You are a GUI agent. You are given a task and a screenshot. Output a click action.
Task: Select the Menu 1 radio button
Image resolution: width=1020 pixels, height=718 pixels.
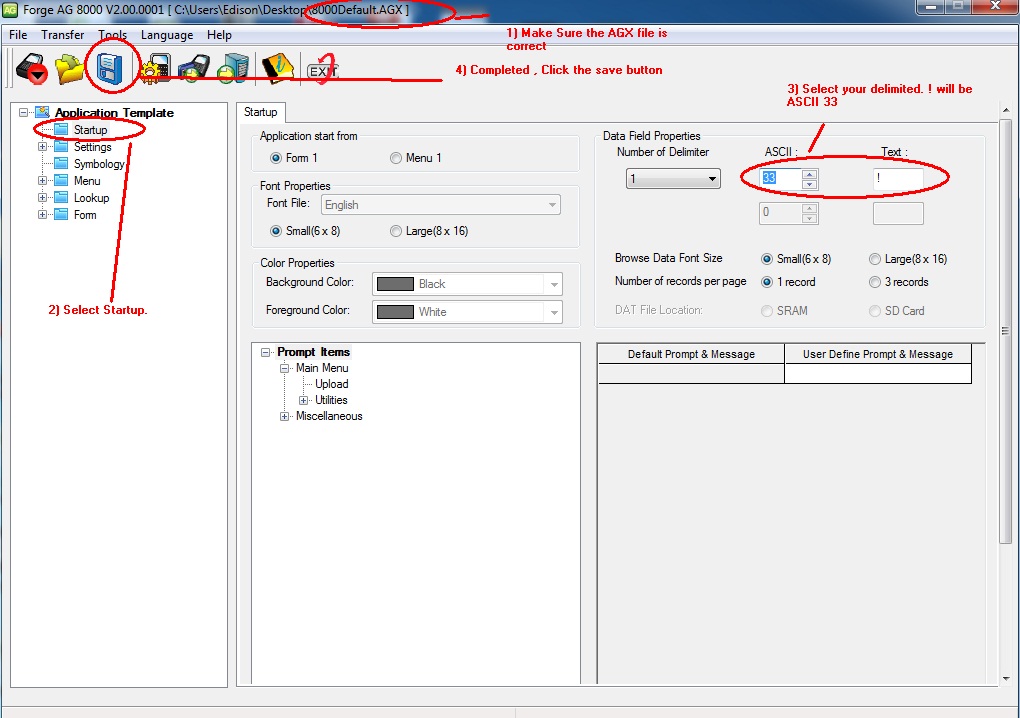pos(396,158)
